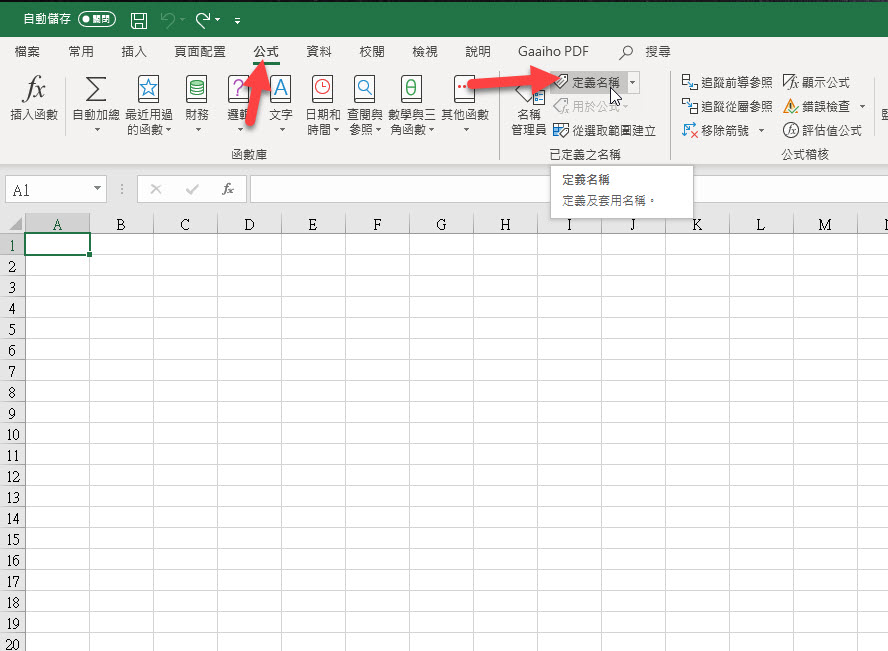Open the Date and Time functions icon
This screenshot has width=888, height=651.
[323, 89]
